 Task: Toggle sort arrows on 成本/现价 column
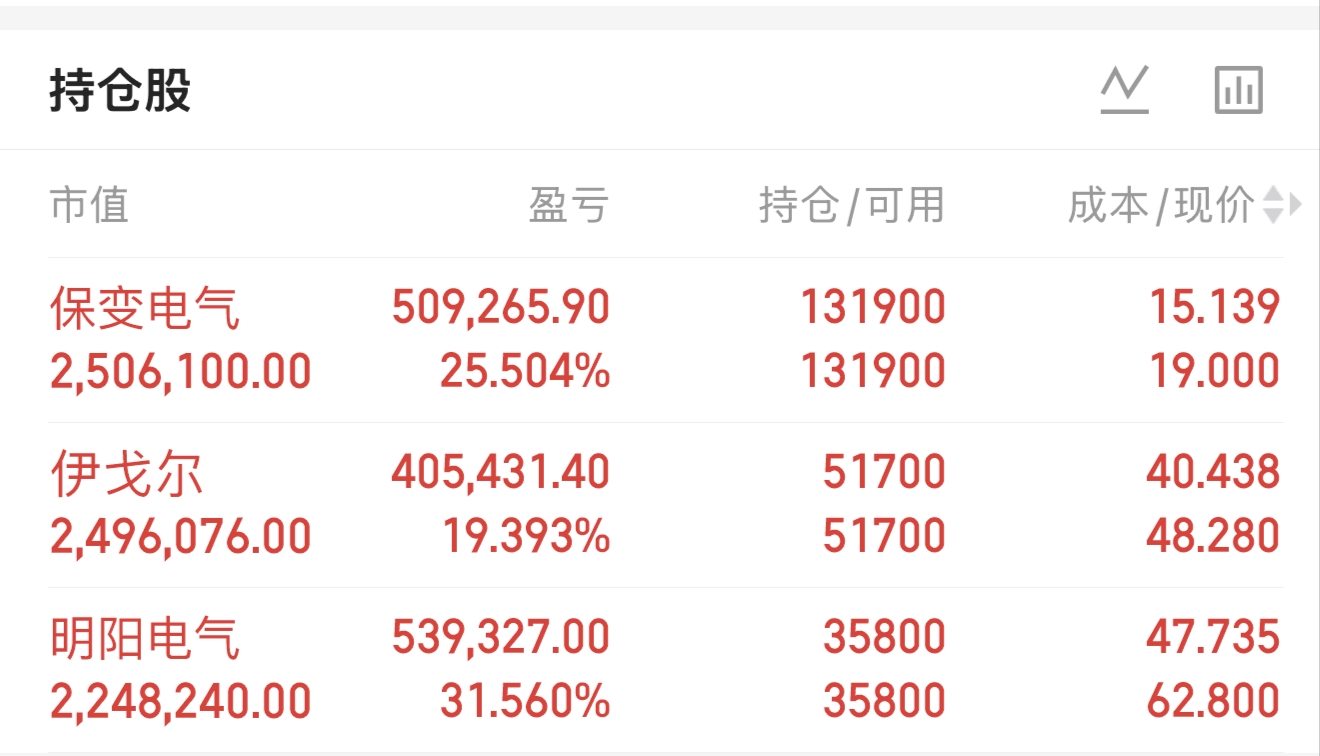(1273, 205)
